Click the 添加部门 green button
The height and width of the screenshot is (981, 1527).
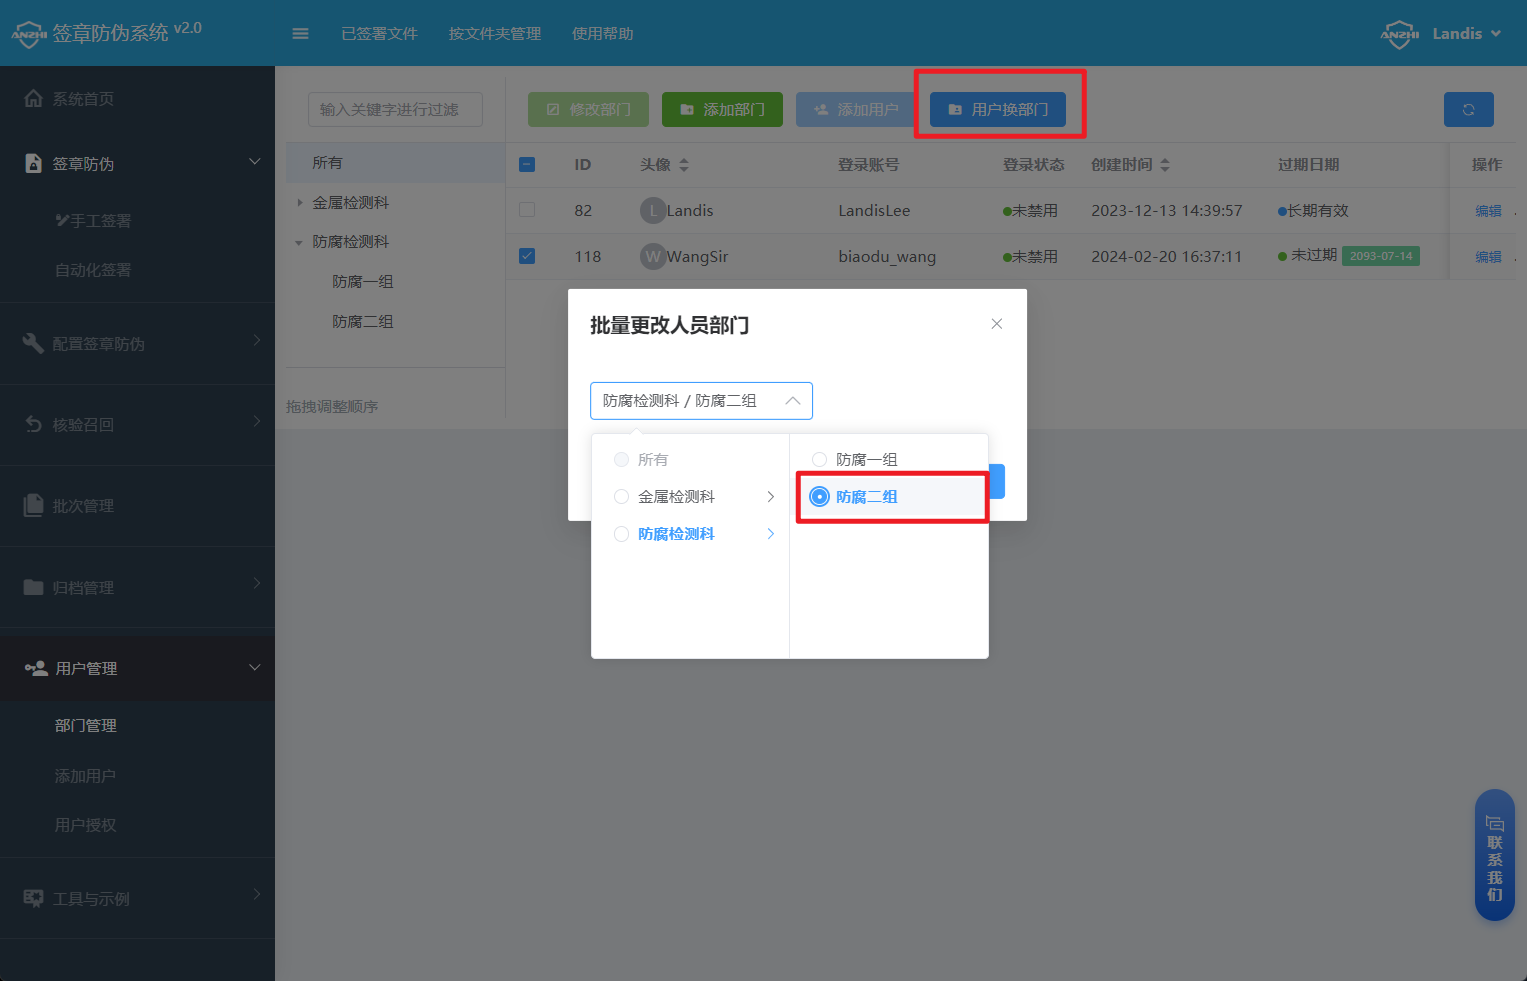(x=722, y=109)
